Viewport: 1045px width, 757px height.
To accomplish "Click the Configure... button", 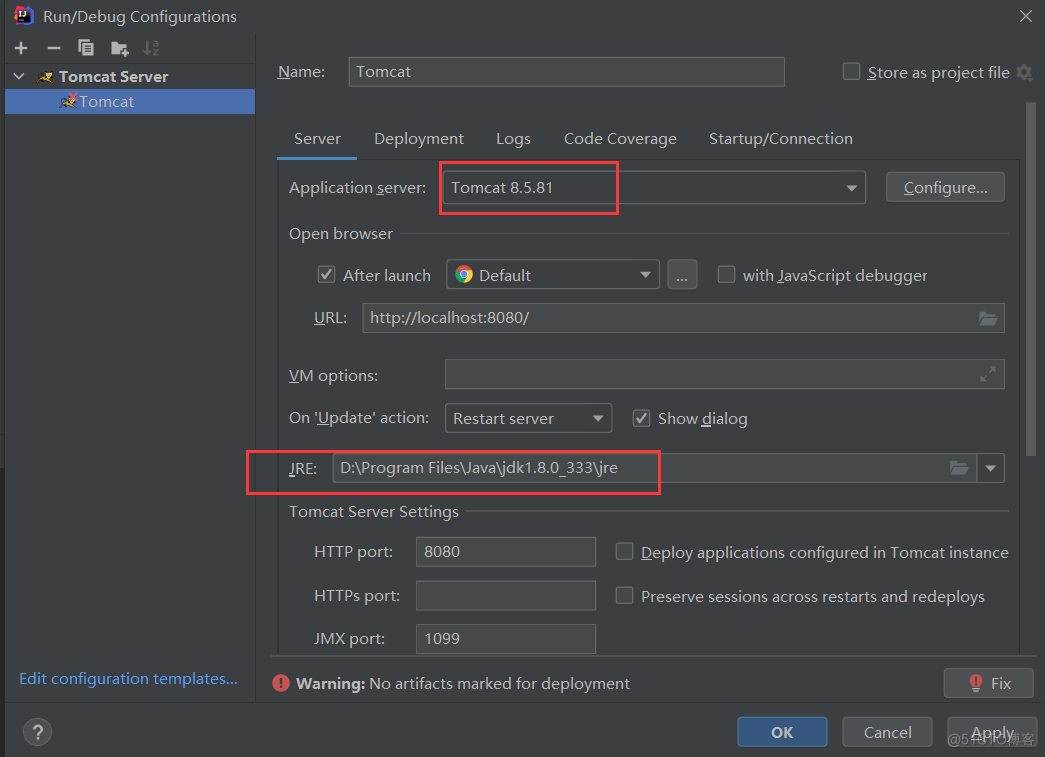I will [x=945, y=187].
